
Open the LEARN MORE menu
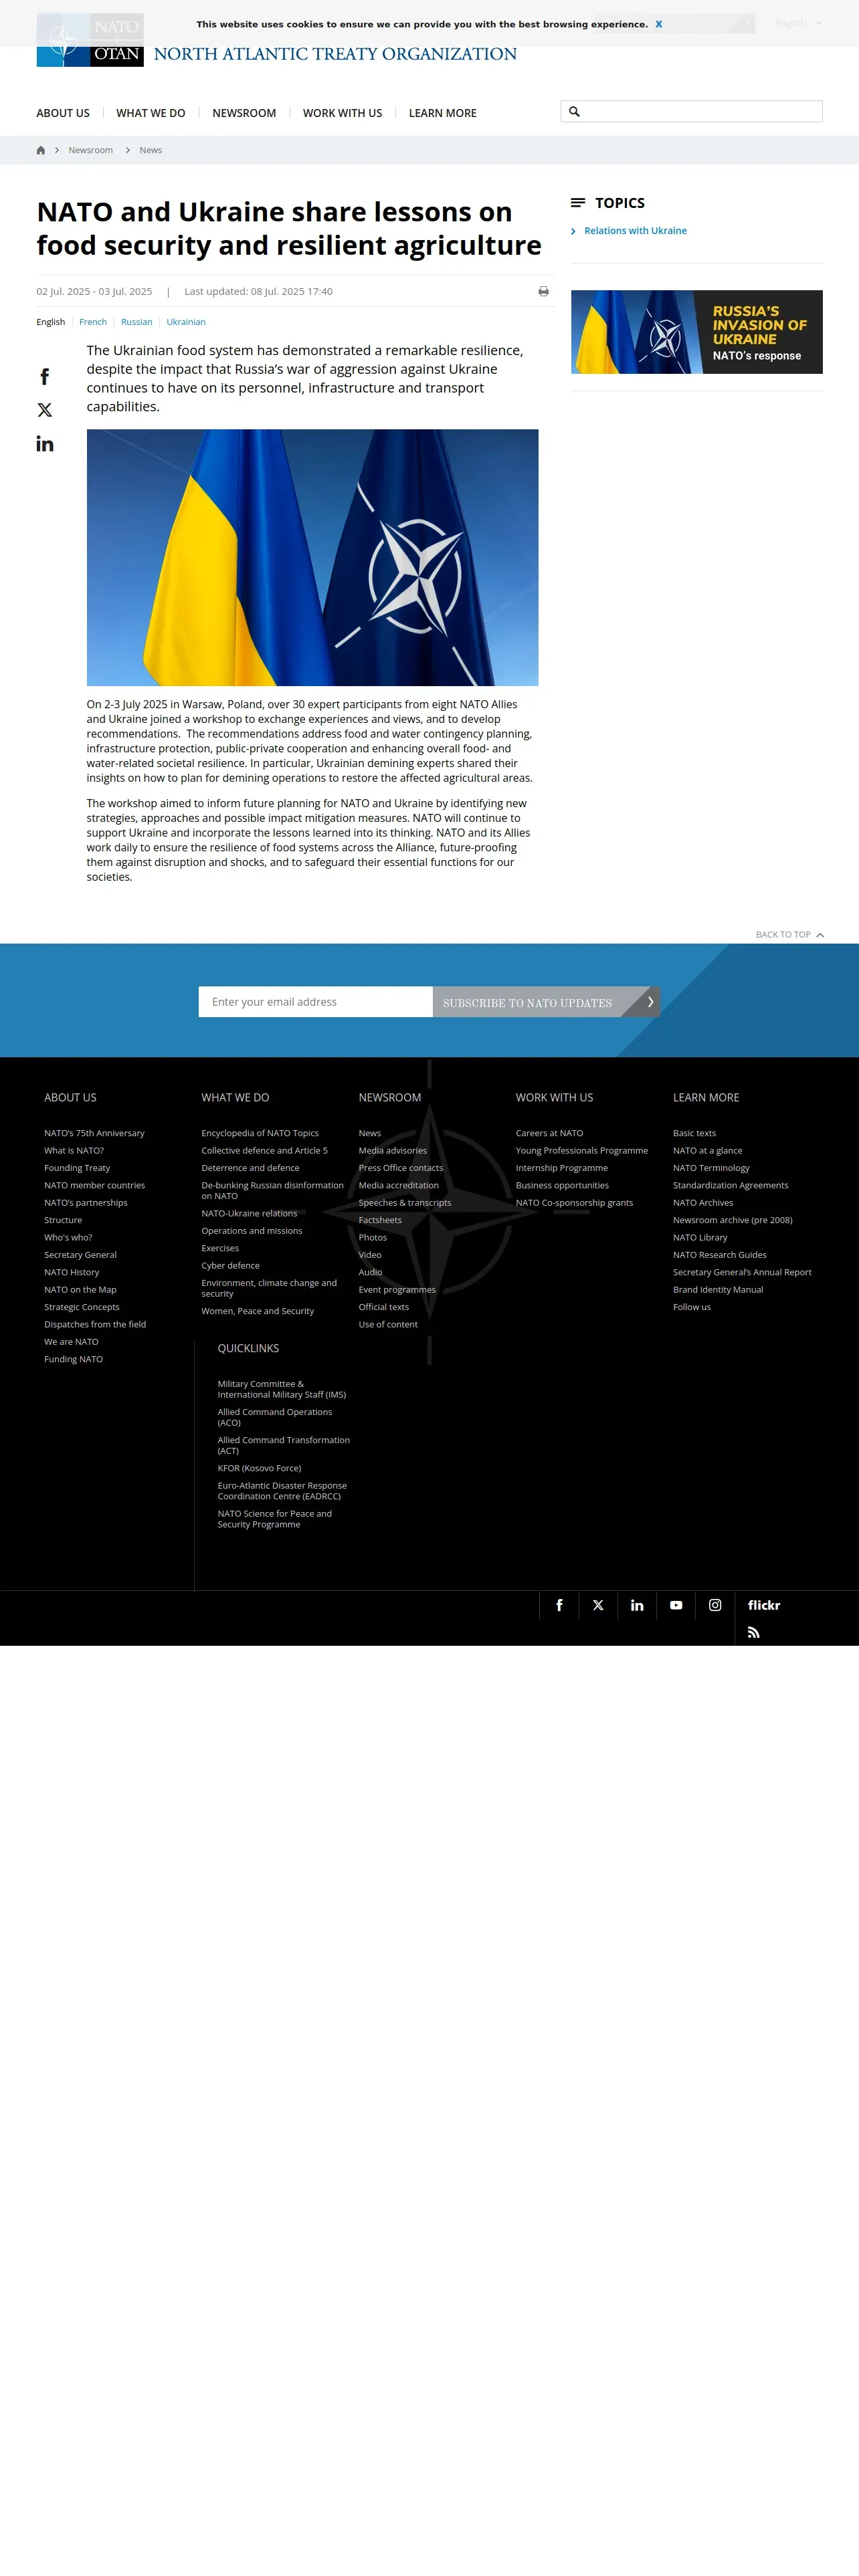pyautogui.click(x=443, y=113)
